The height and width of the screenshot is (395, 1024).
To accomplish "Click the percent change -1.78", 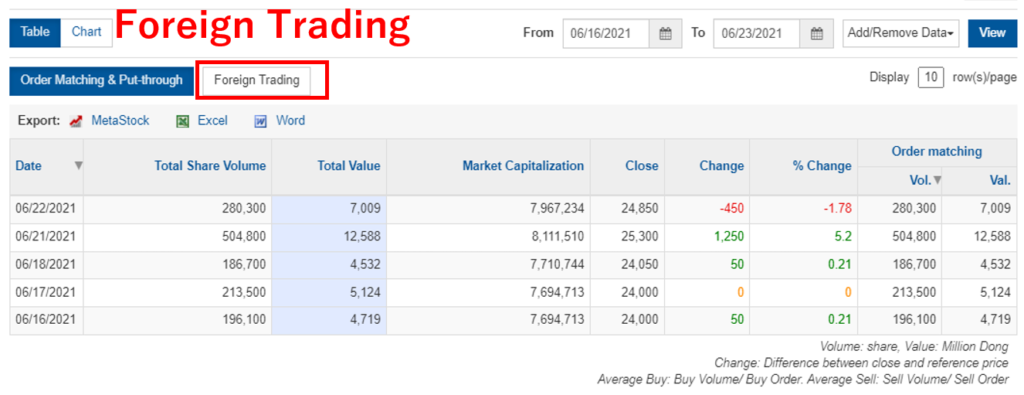I will pyautogui.click(x=837, y=209).
